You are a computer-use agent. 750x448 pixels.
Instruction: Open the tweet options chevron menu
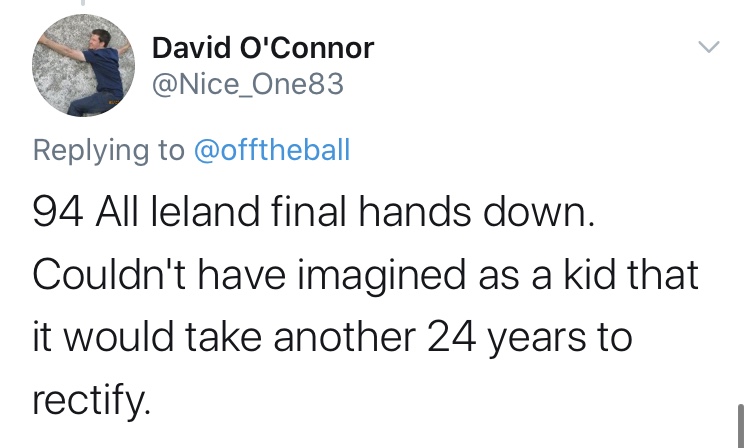pos(709,47)
